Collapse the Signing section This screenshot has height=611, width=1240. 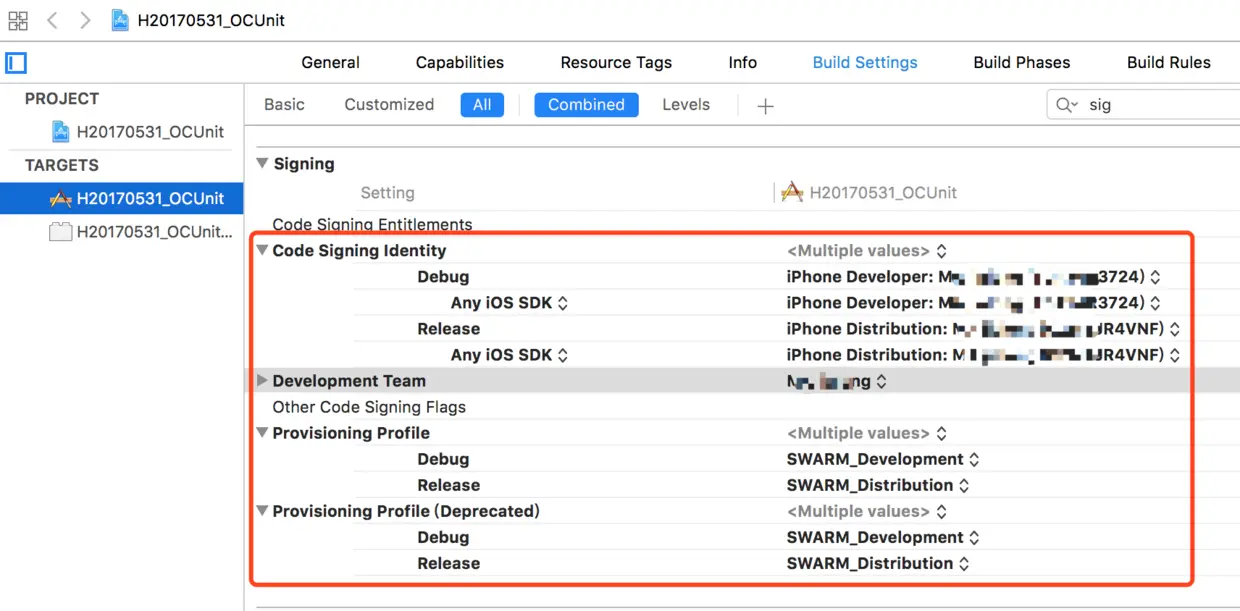(262, 164)
